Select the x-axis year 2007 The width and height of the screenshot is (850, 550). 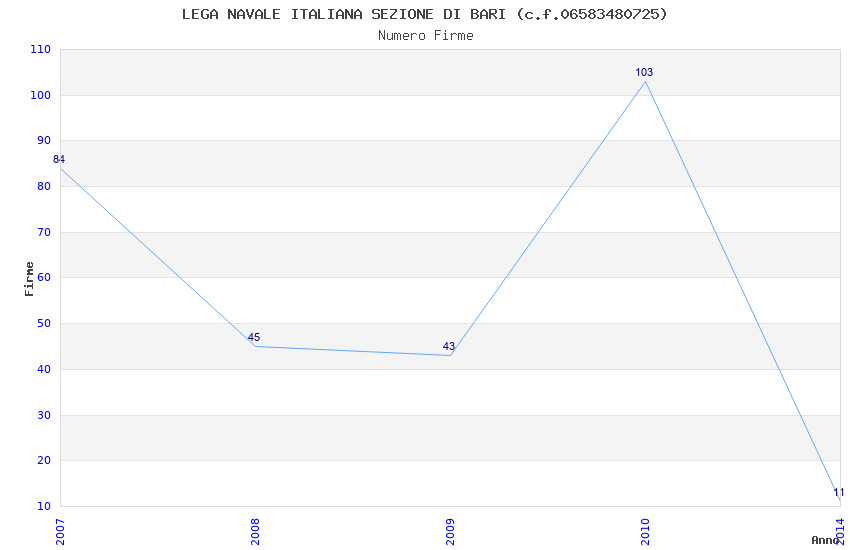[60, 532]
